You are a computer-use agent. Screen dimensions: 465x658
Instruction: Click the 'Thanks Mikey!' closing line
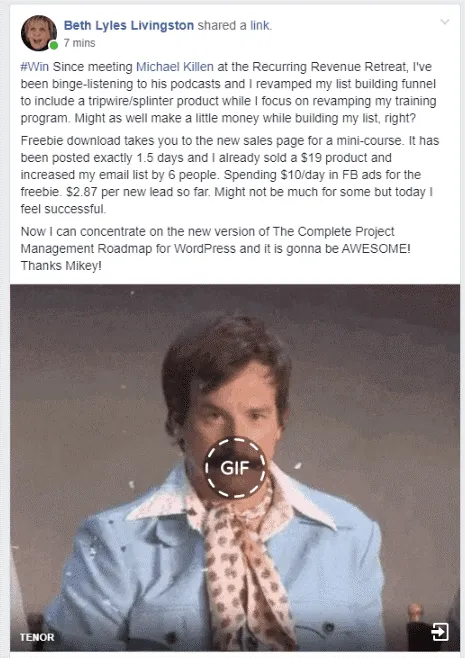click(x=61, y=266)
